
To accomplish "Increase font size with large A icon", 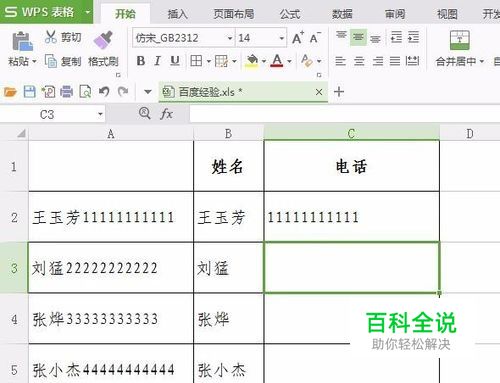I will (298, 38).
